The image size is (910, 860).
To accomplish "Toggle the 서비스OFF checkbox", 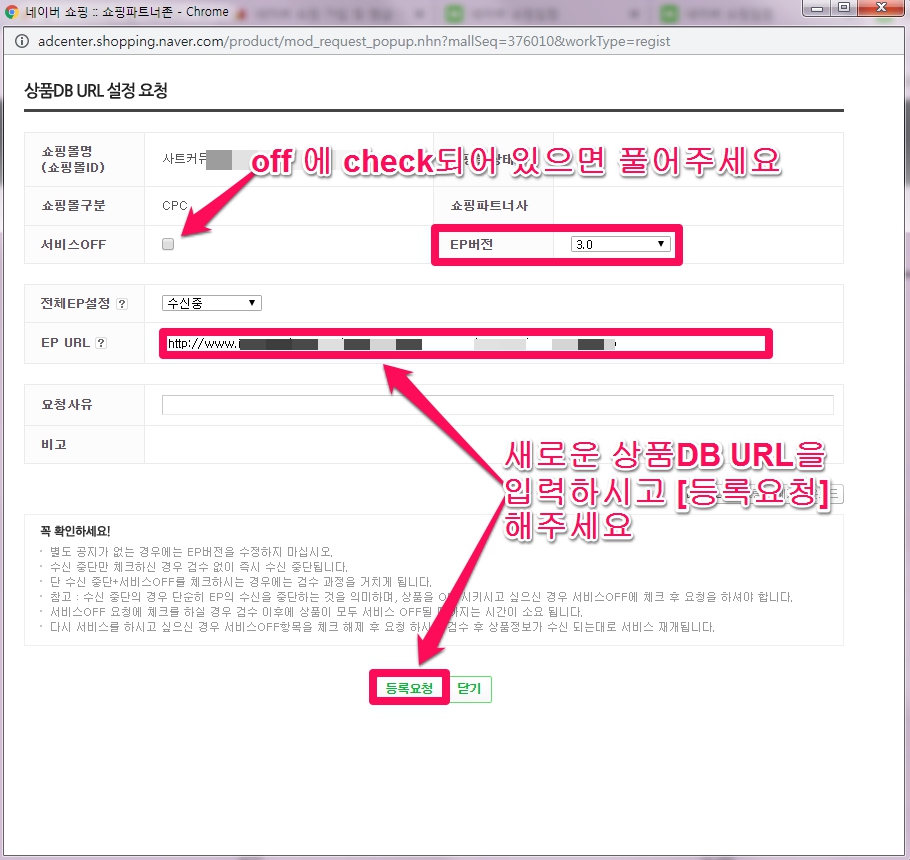I will pyautogui.click(x=167, y=244).
